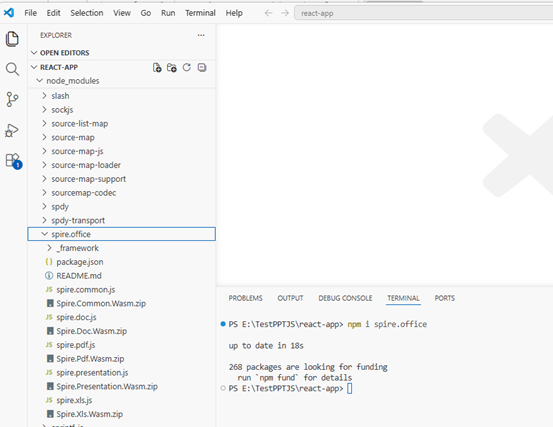Expand the sockjs folder

[x=122, y=110]
